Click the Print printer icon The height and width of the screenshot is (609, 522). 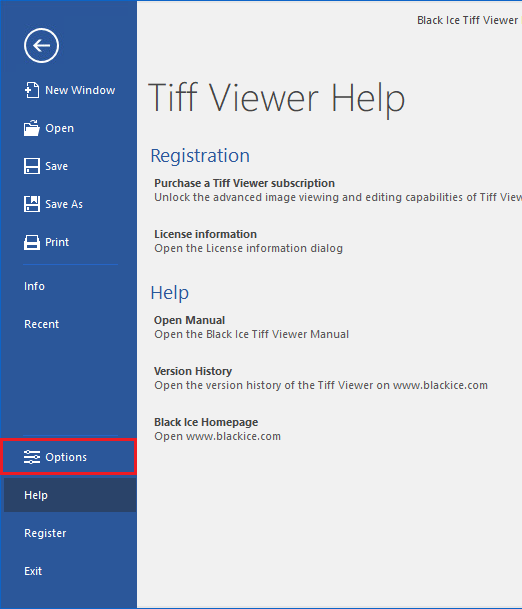click(31, 242)
